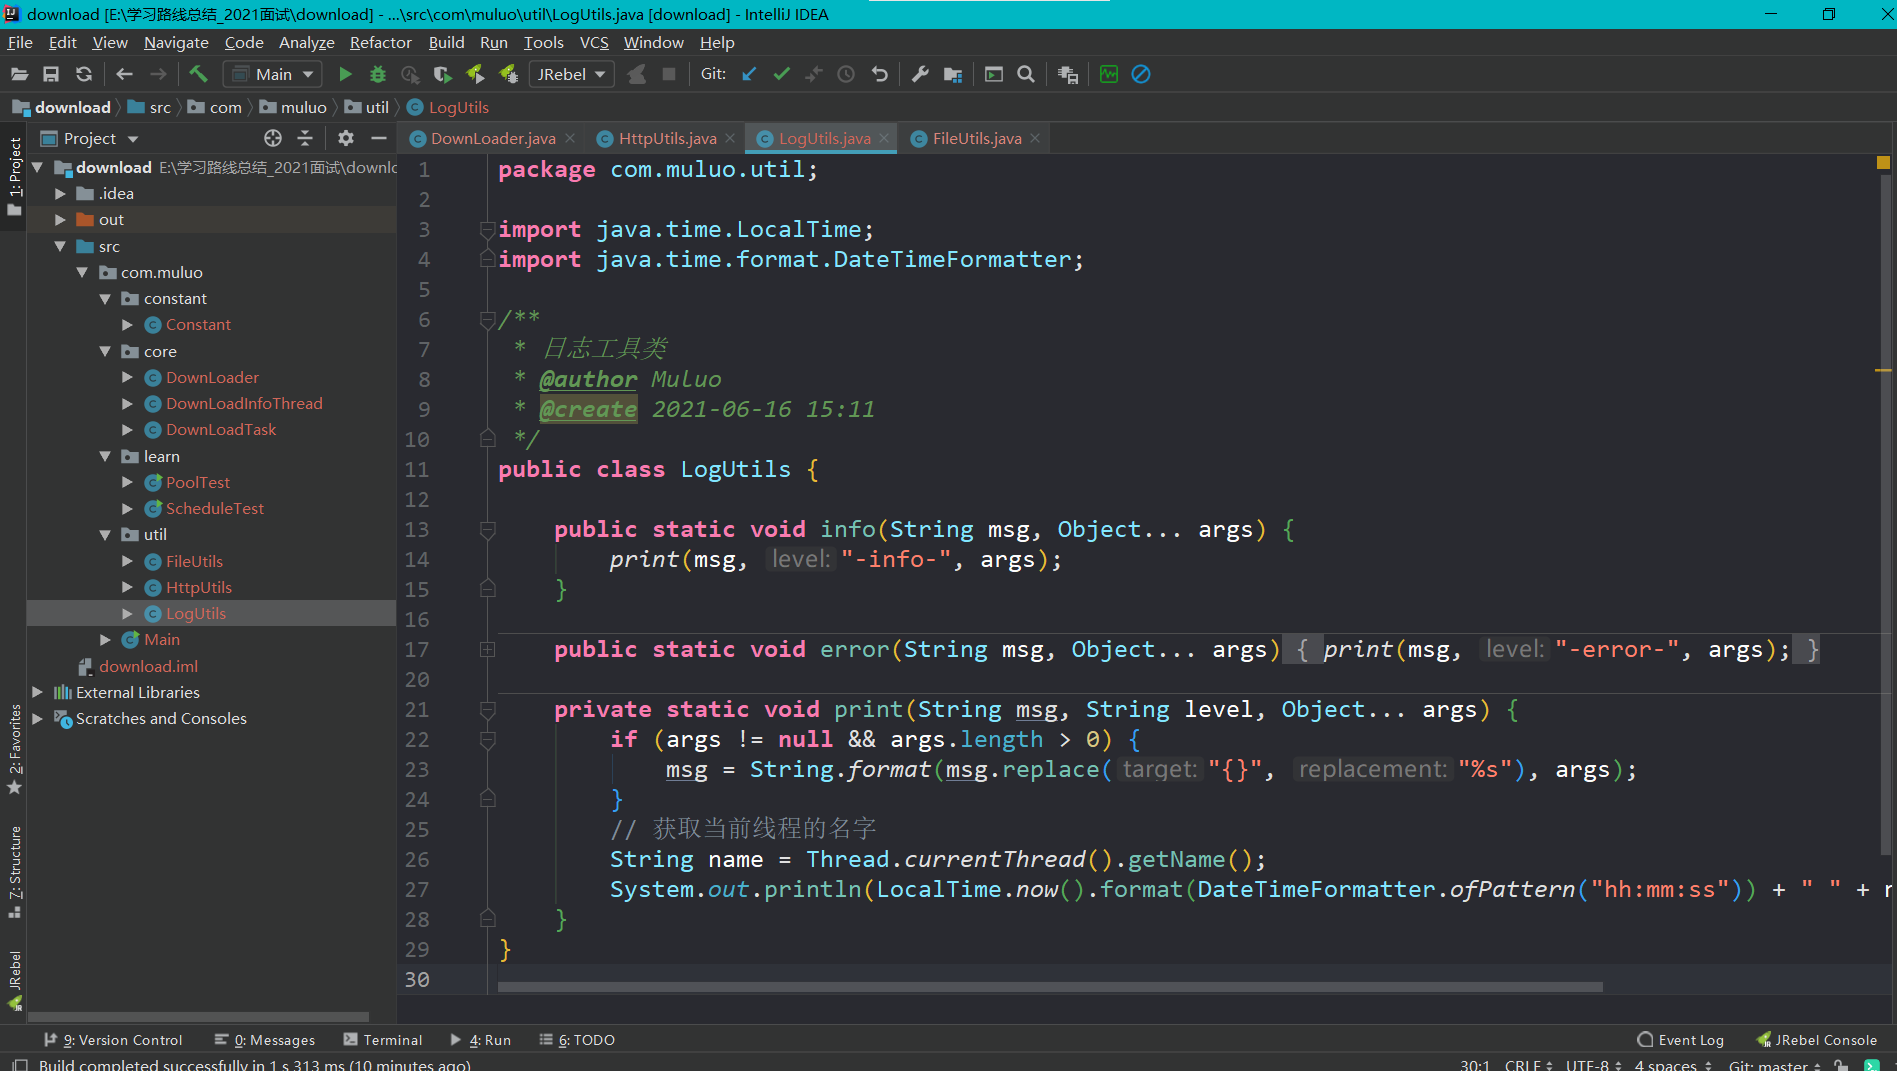Expand the out folder
Screen dimensions: 1897x1071
pyautogui.click(x=60, y=220)
